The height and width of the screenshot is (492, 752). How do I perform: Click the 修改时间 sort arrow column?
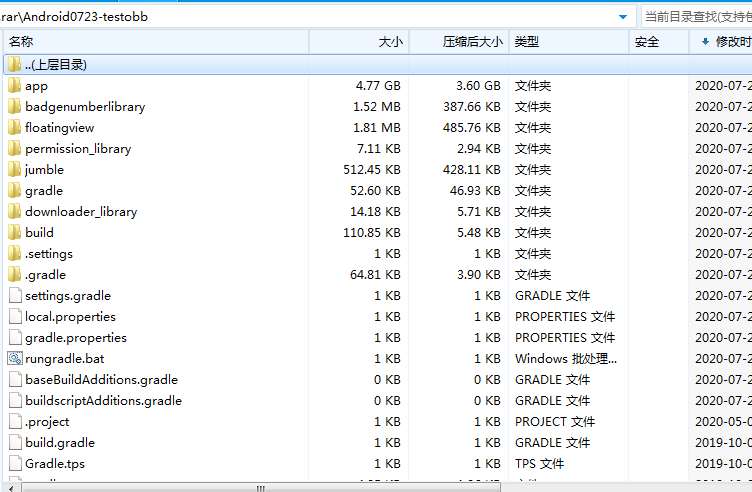pos(725,41)
